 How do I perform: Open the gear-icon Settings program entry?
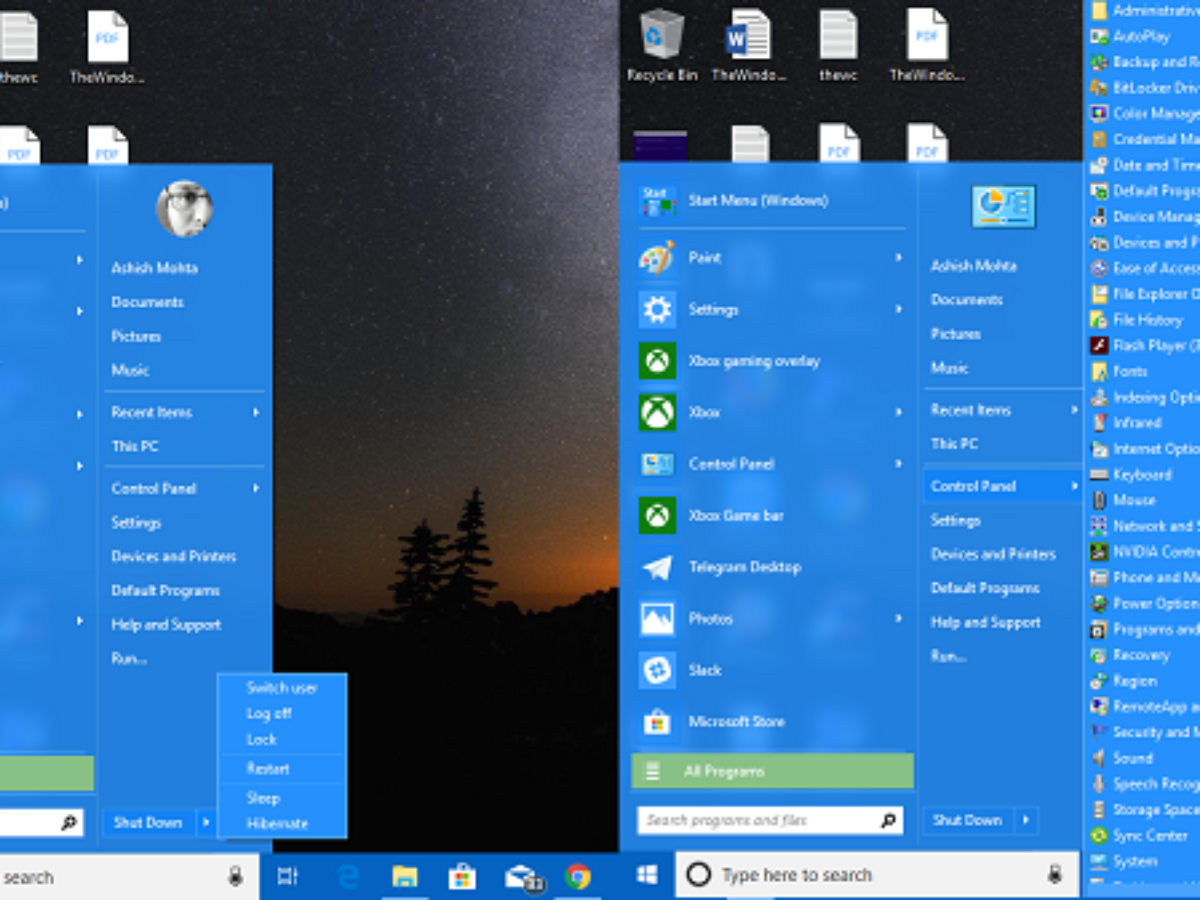coord(770,310)
